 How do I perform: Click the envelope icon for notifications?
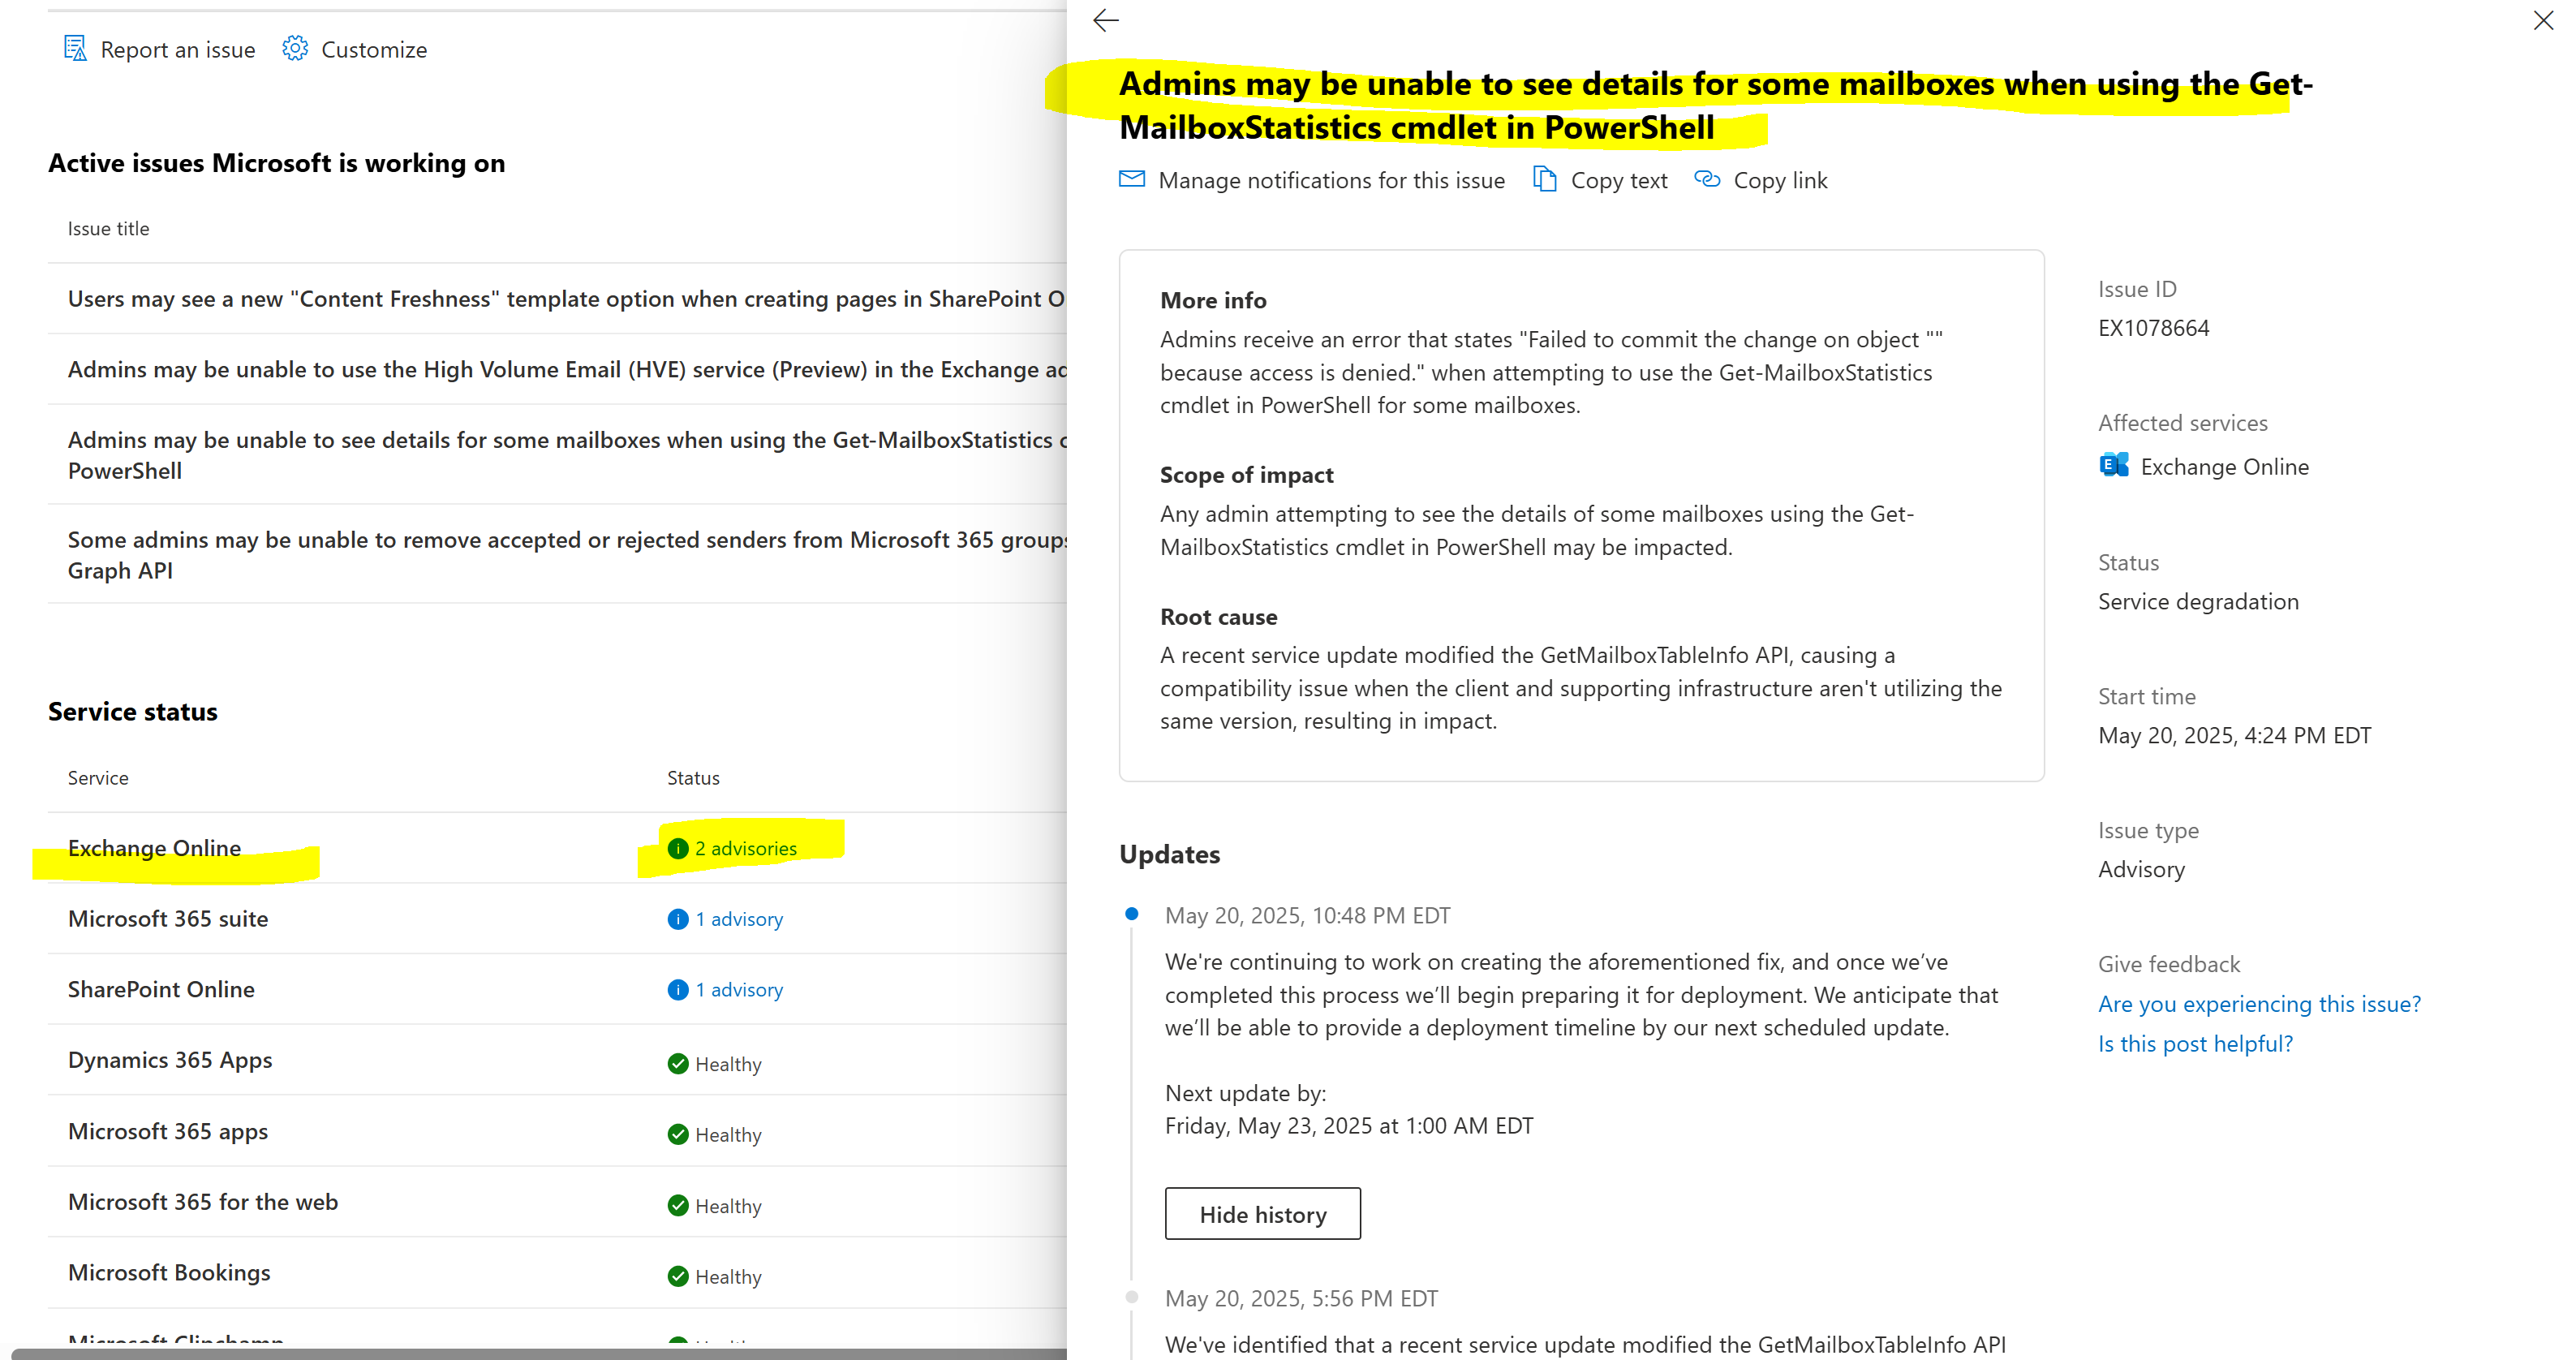[1131, 179]
